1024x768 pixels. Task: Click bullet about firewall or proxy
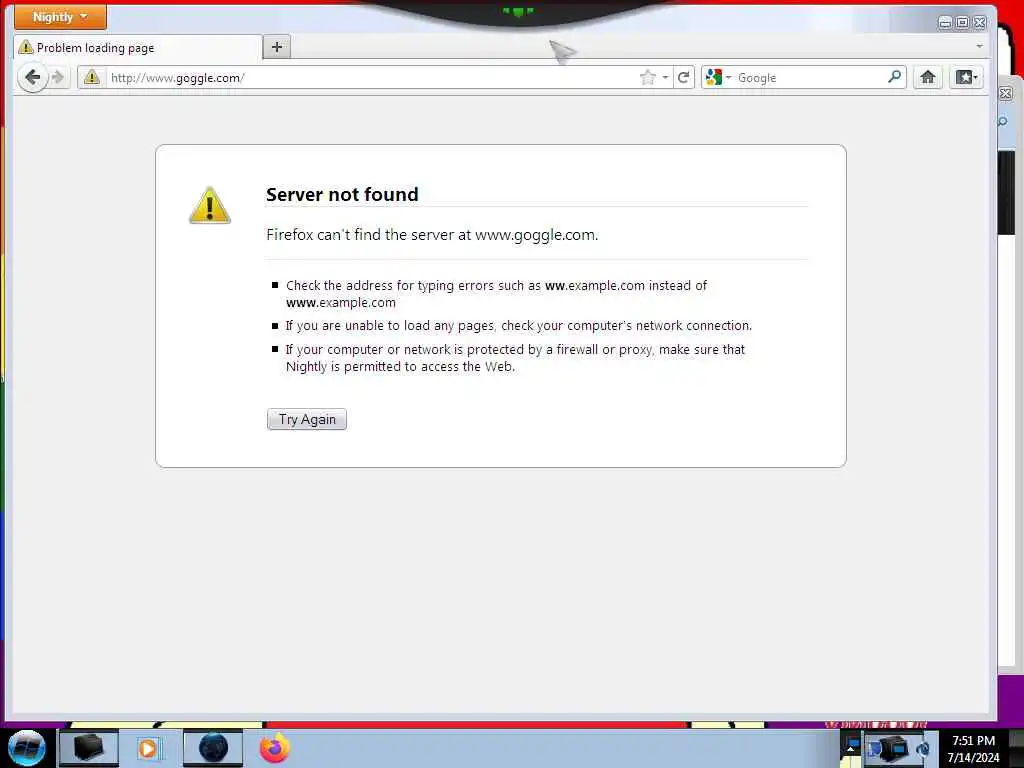(x=515, y=358)
